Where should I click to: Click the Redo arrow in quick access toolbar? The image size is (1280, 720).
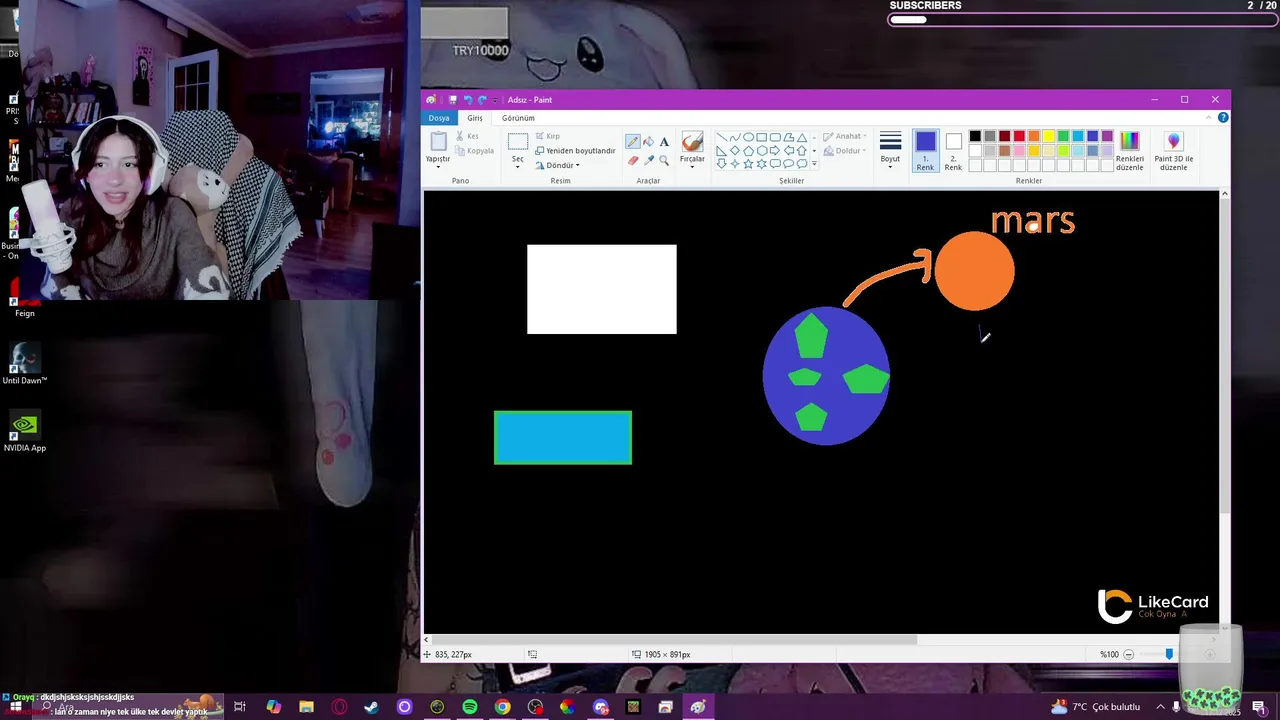[x=482, y=100]
